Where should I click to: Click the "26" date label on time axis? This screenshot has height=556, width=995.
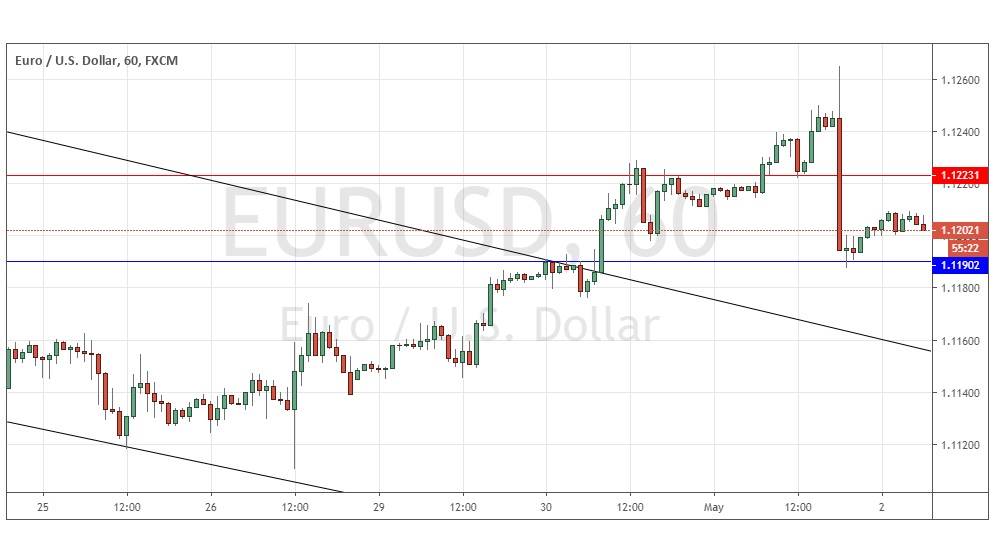pyautogui.click(x=211, y=505)
